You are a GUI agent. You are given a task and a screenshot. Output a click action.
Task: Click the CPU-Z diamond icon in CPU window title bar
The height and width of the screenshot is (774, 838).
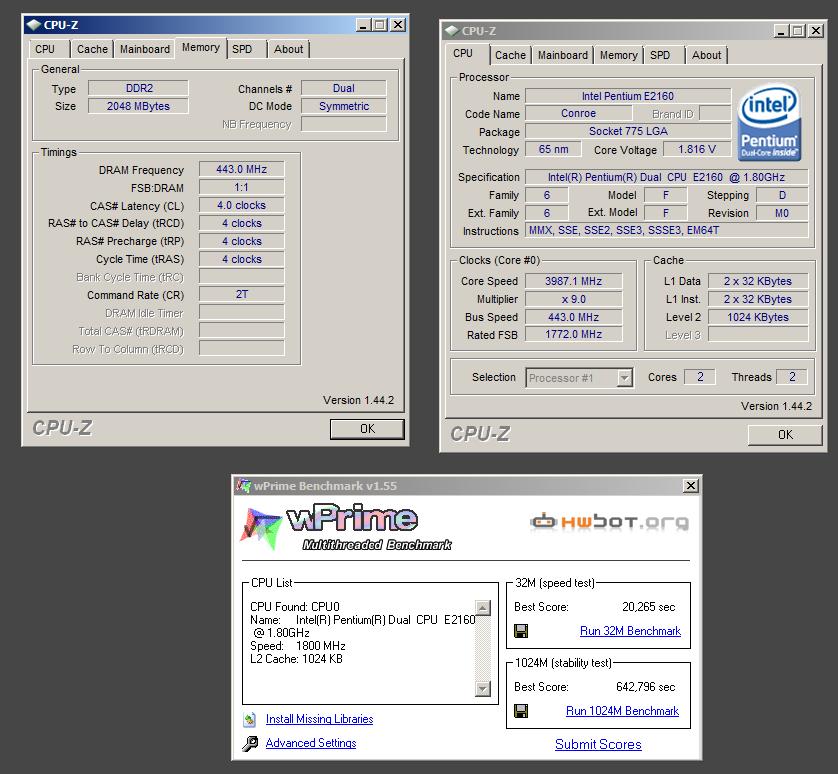(x=452, y=30)
